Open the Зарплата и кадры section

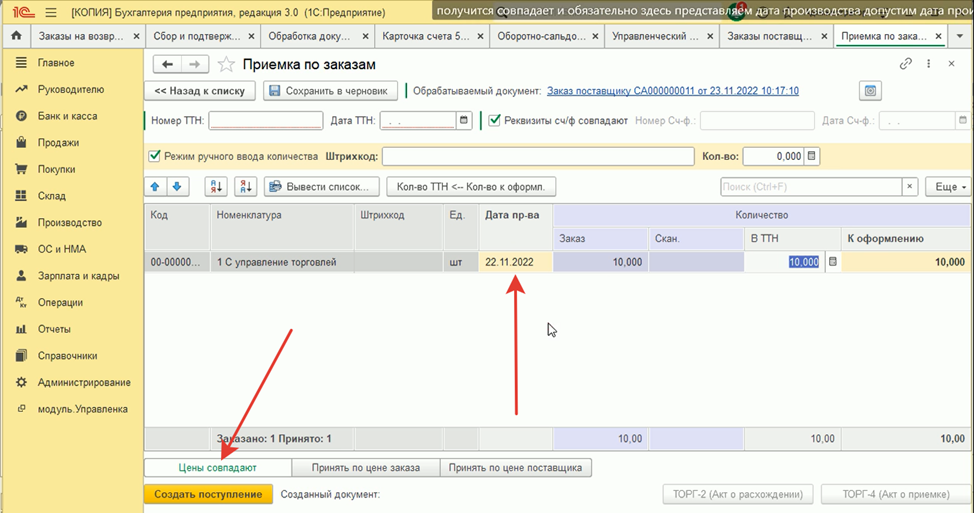(78, 276)
